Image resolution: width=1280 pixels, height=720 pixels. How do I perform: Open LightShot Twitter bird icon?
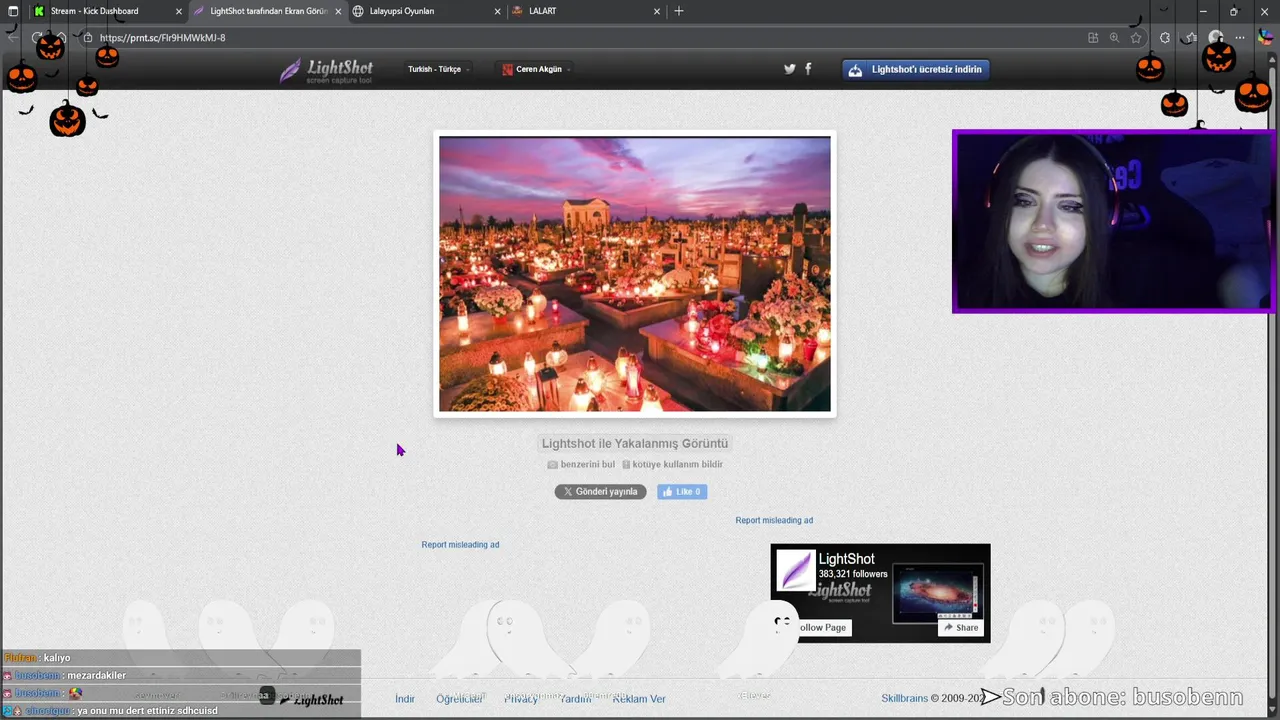790,69
